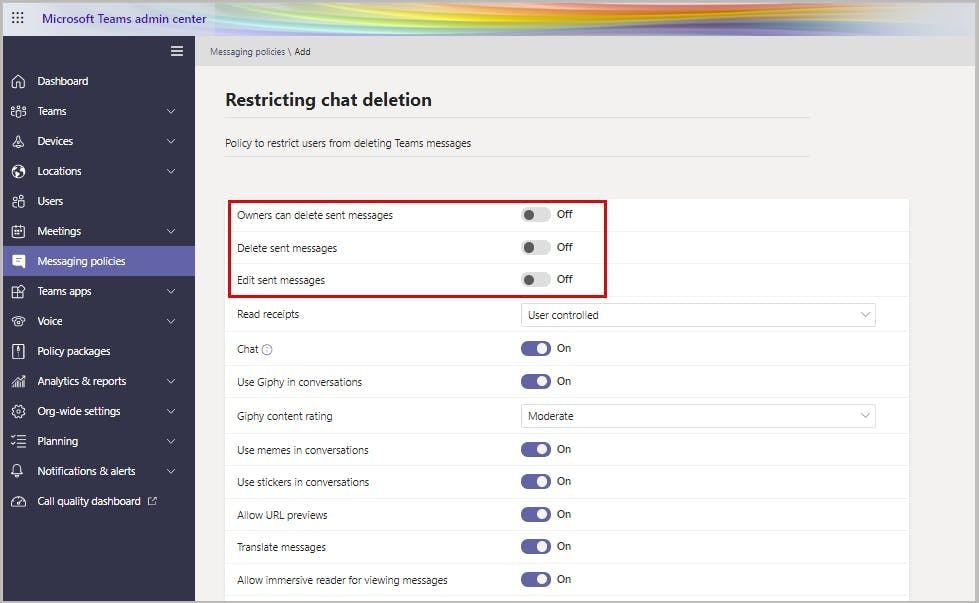Open Analytics & reports menu item

coord(82,381)
